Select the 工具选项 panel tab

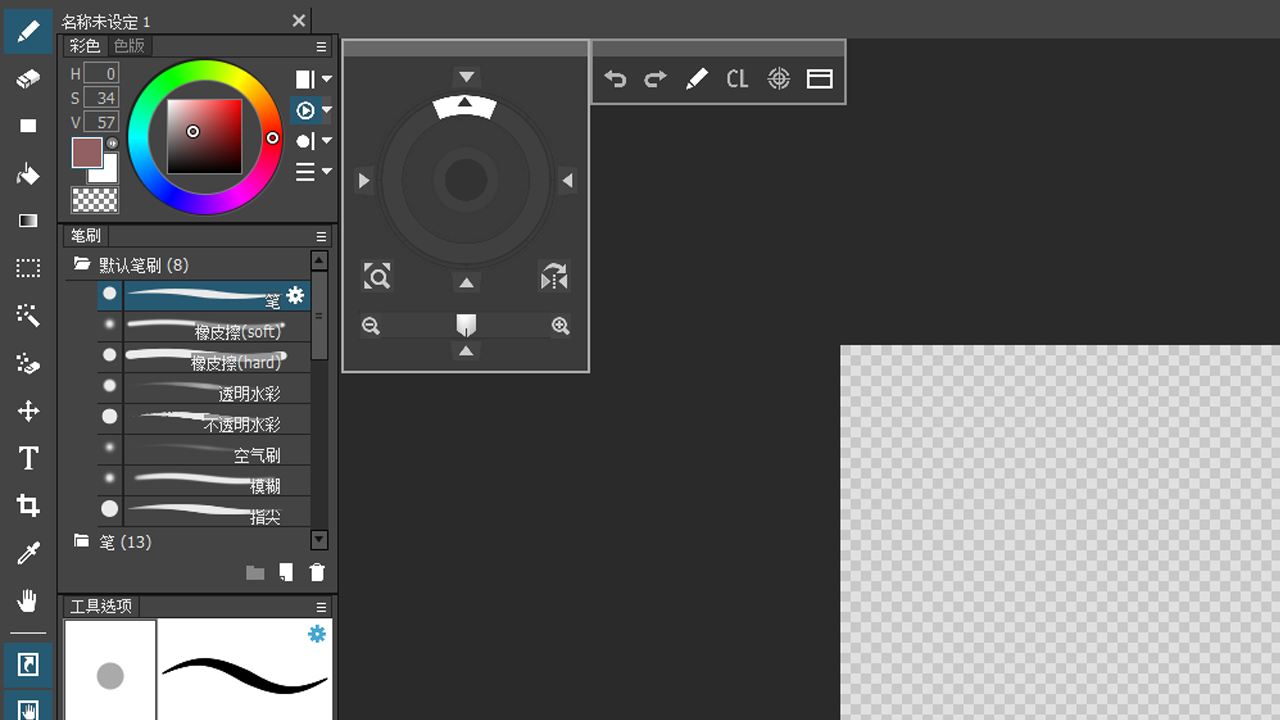click(101, 606)
